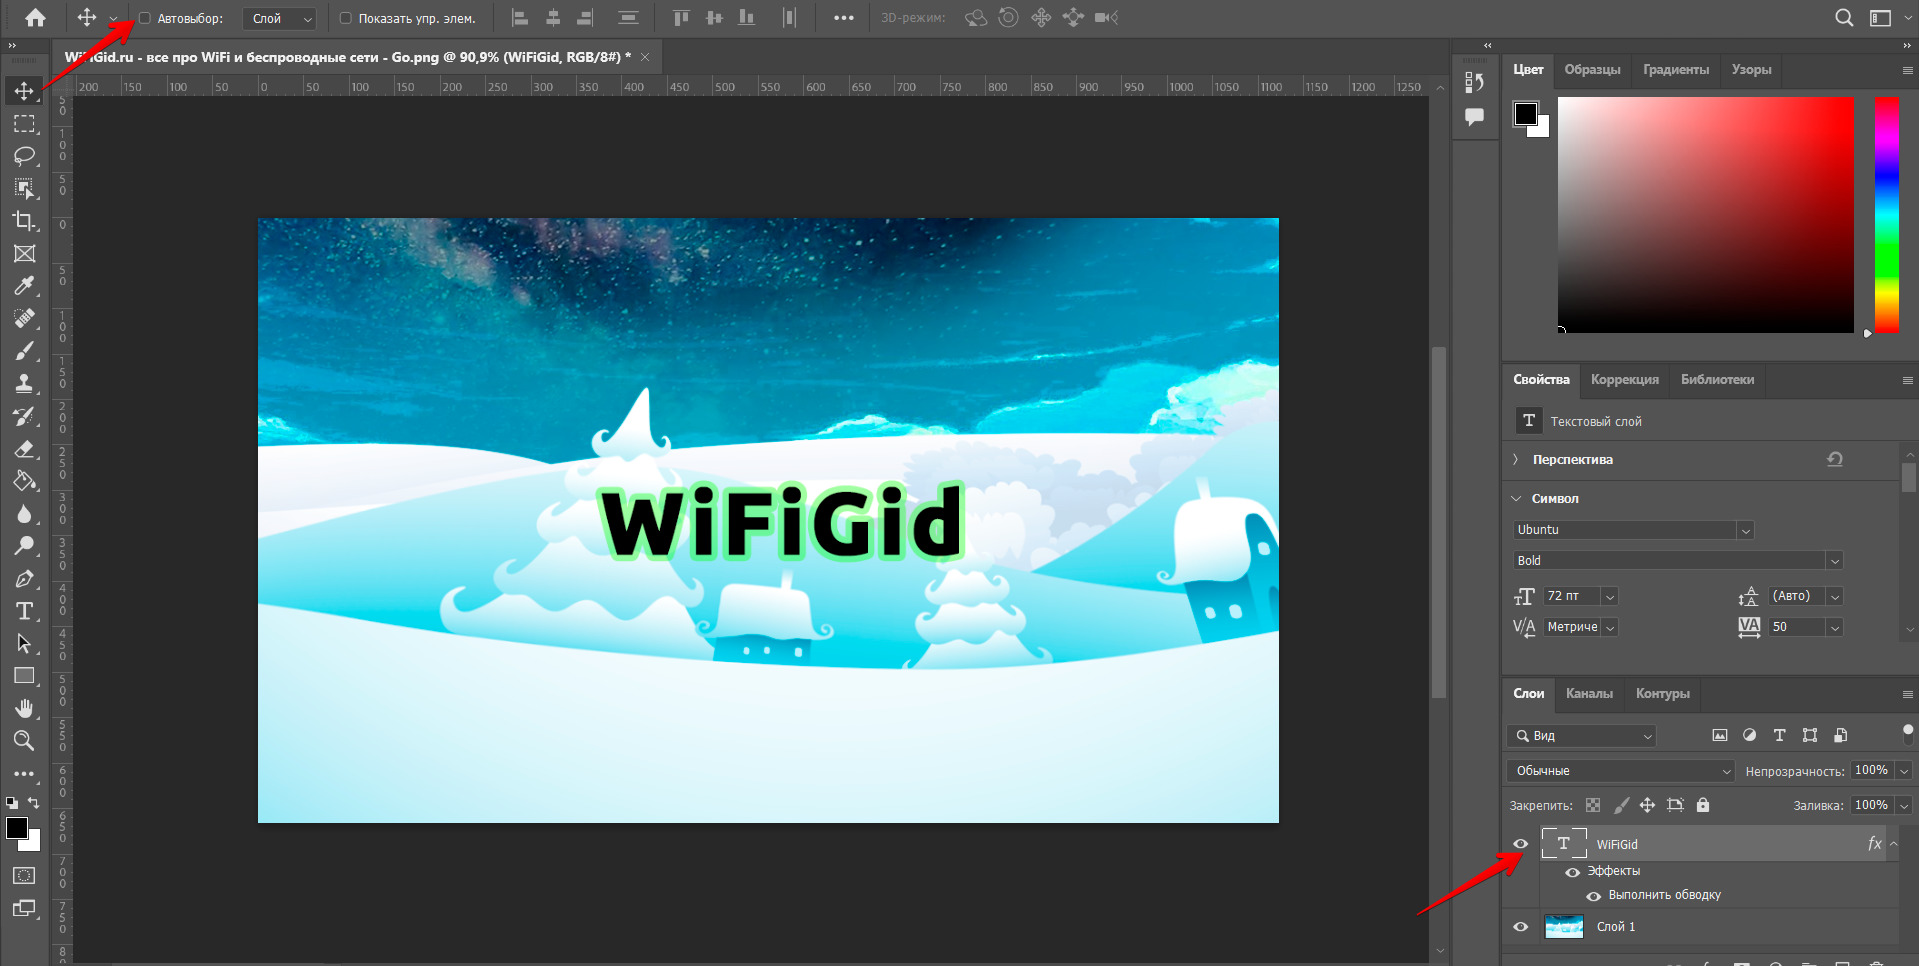Toggle lock transparent pixels icon
This screenshot has height=966, width=1919.
click(x=1593, y=805)
